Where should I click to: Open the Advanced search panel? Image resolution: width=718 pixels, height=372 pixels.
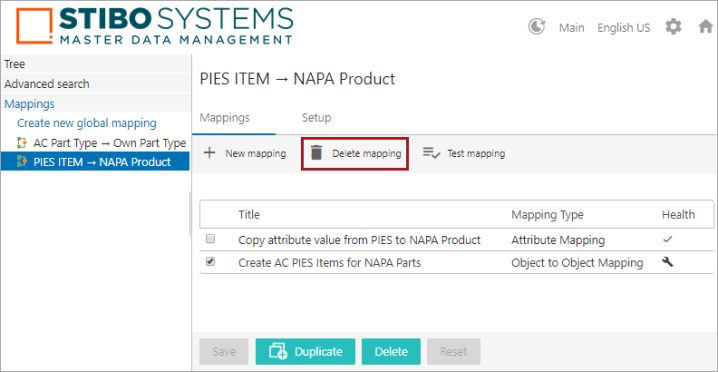tap(47, 84)
